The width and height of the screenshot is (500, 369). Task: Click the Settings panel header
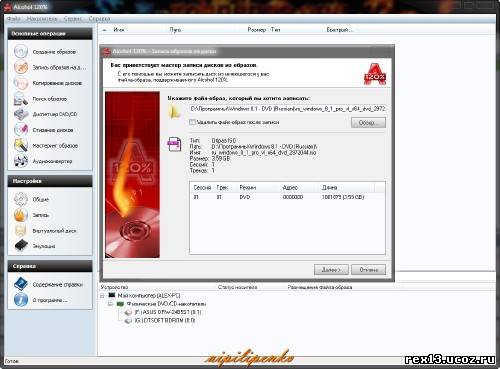[50, 181]
